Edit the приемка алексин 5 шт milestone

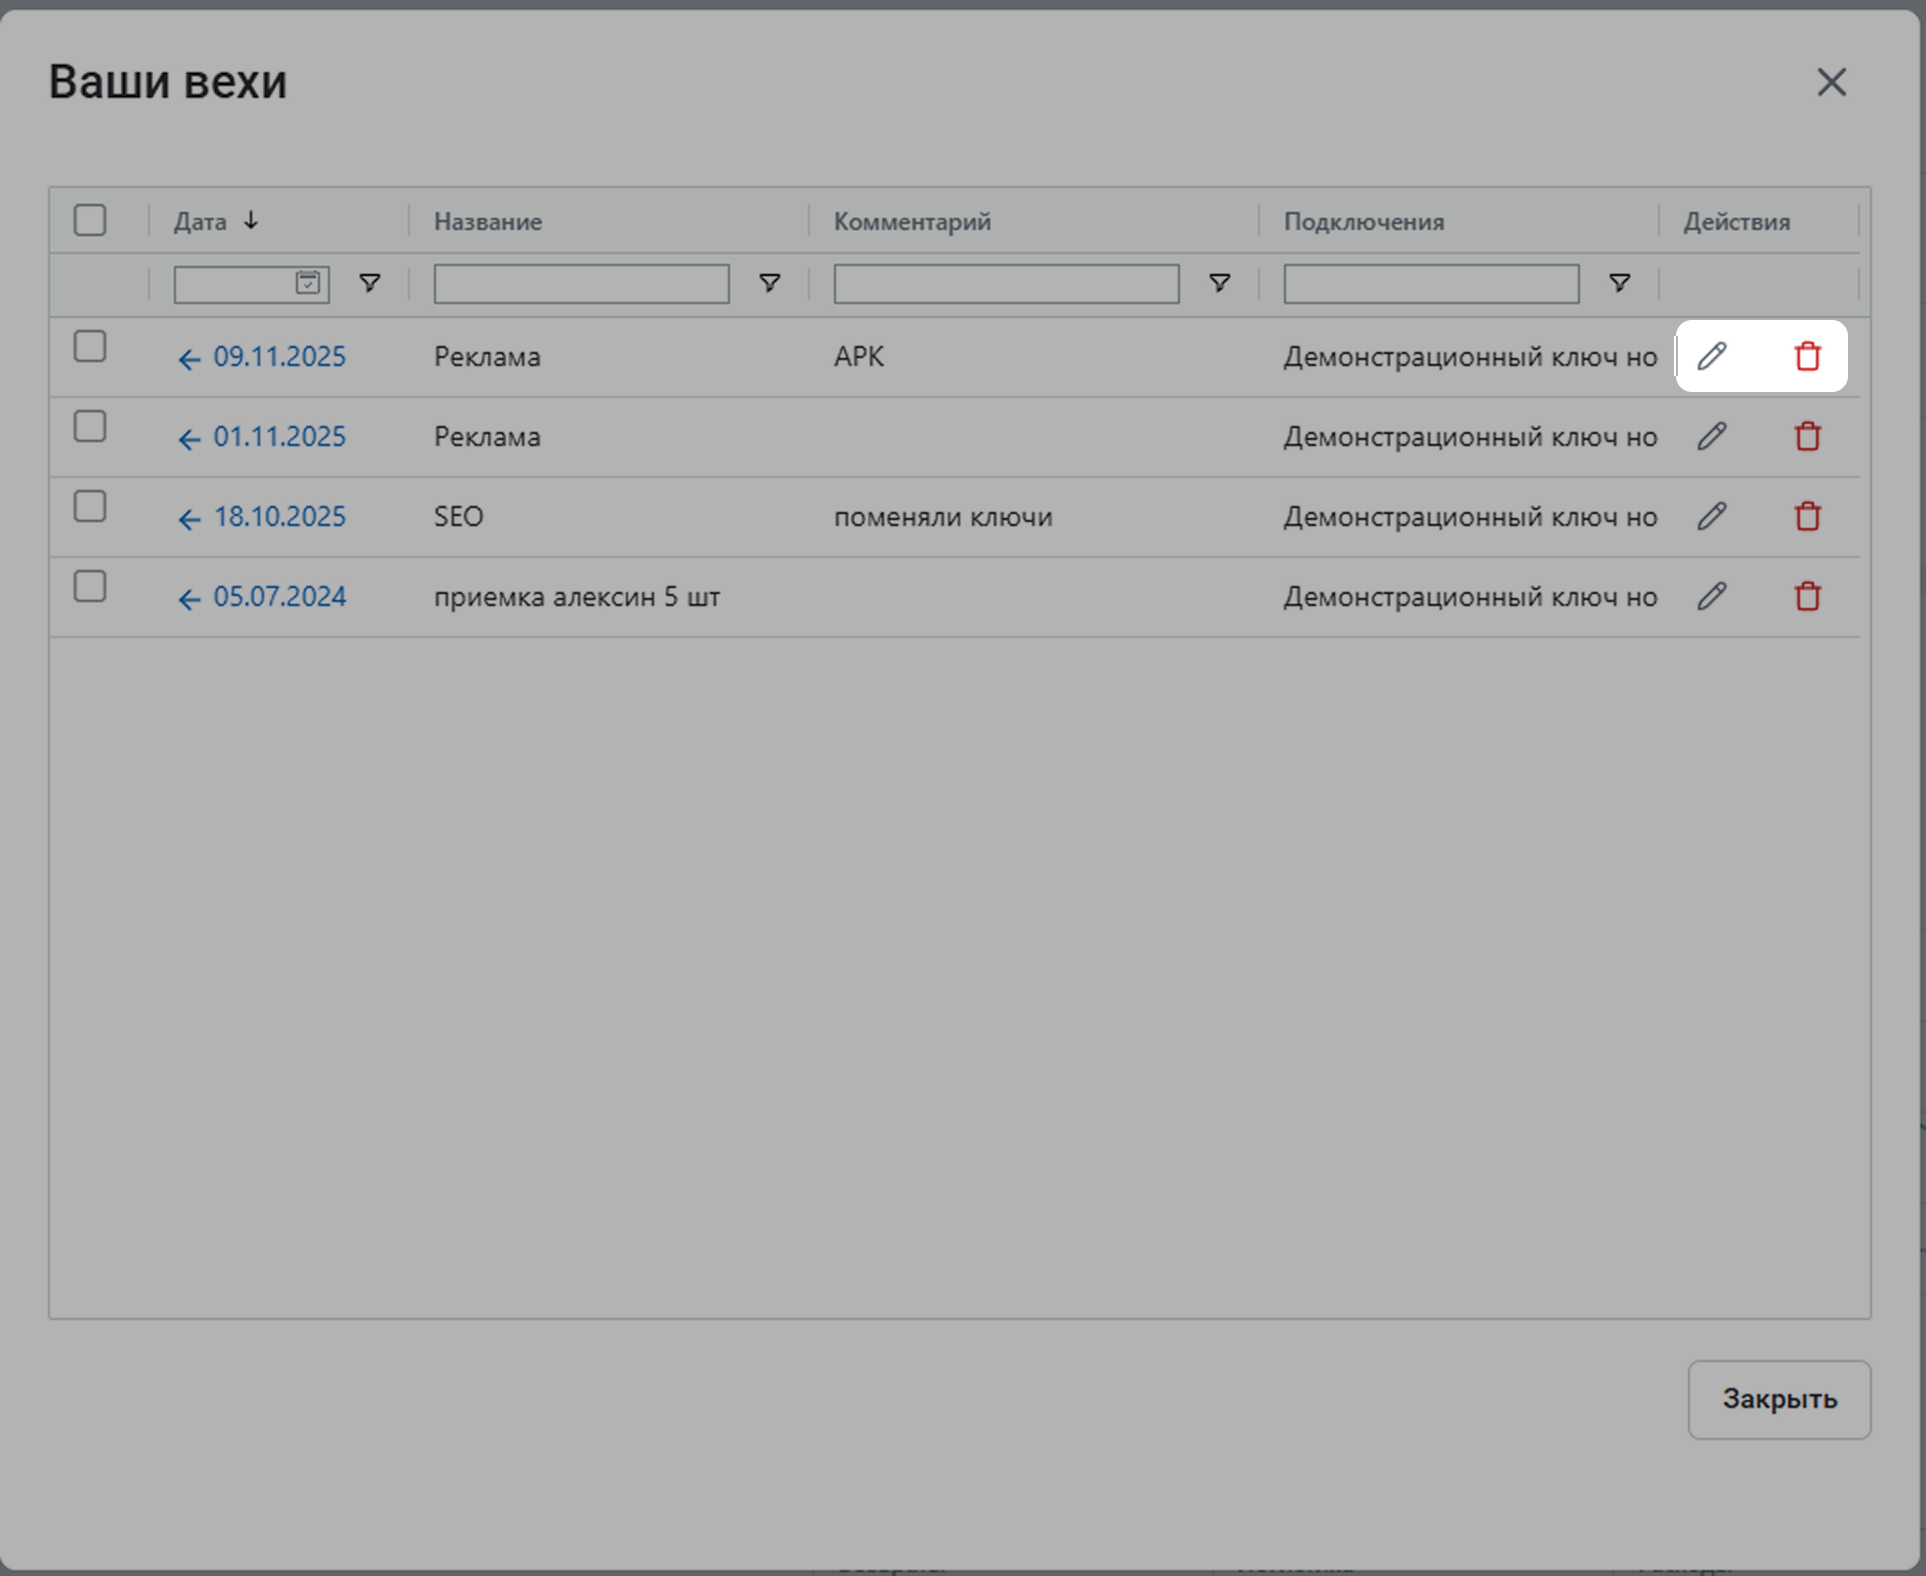1711,596
